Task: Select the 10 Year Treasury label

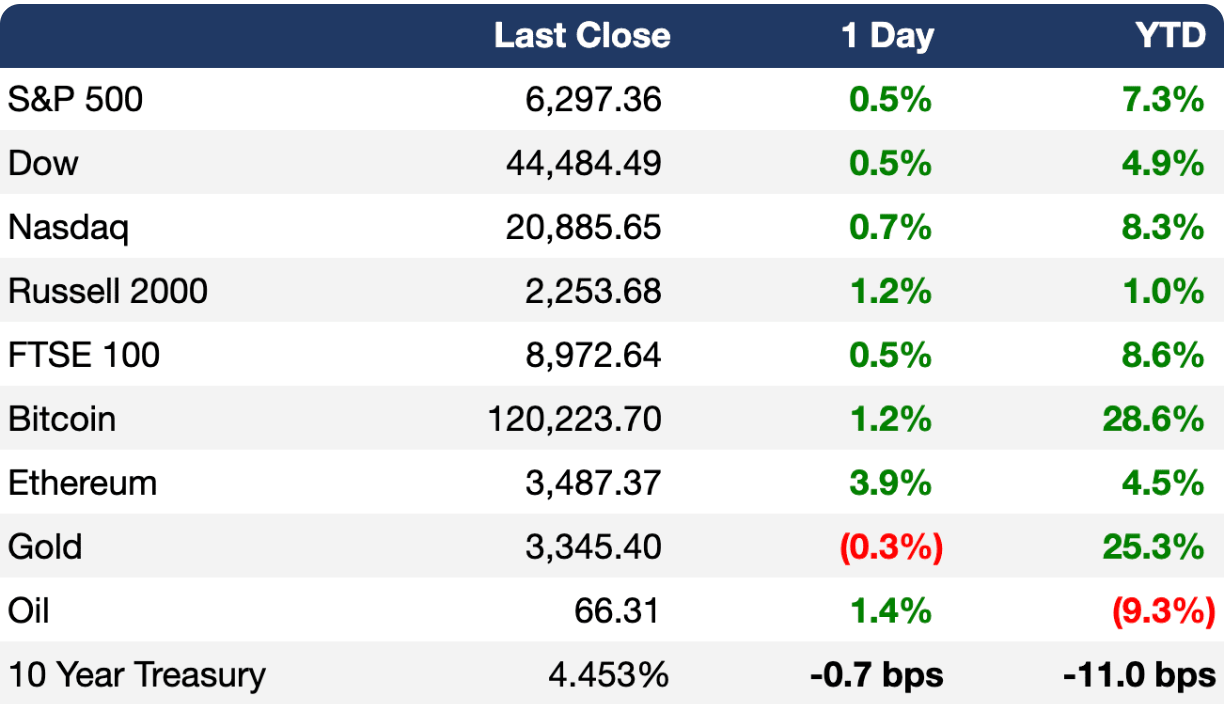Action: [x=137, y=675]
